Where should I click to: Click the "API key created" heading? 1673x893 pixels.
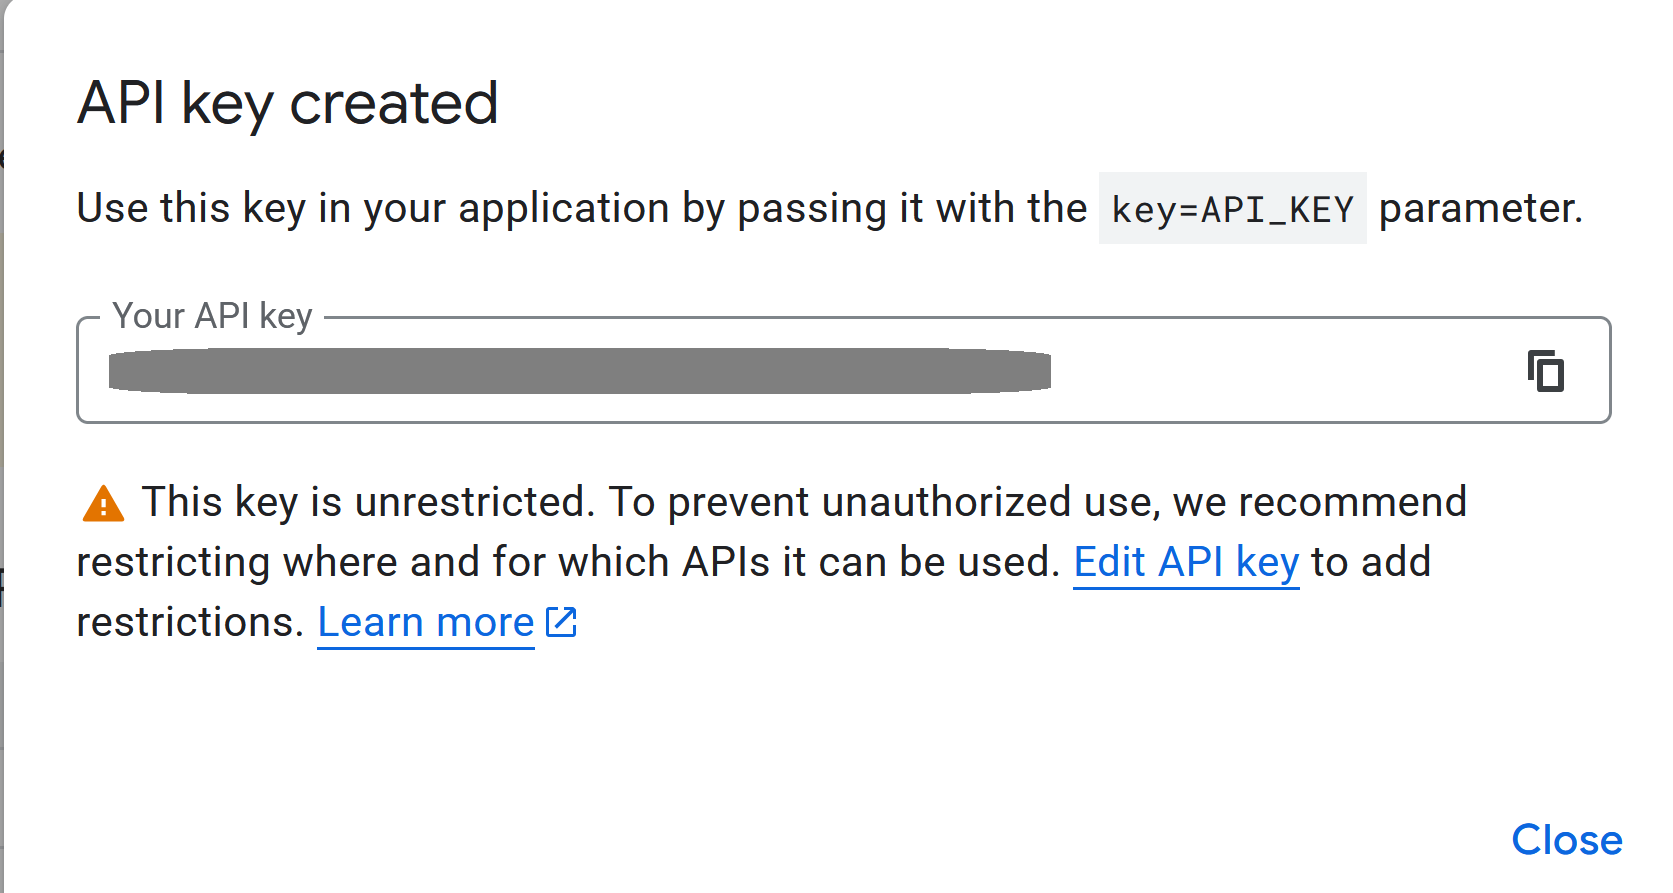click(288, 103)
